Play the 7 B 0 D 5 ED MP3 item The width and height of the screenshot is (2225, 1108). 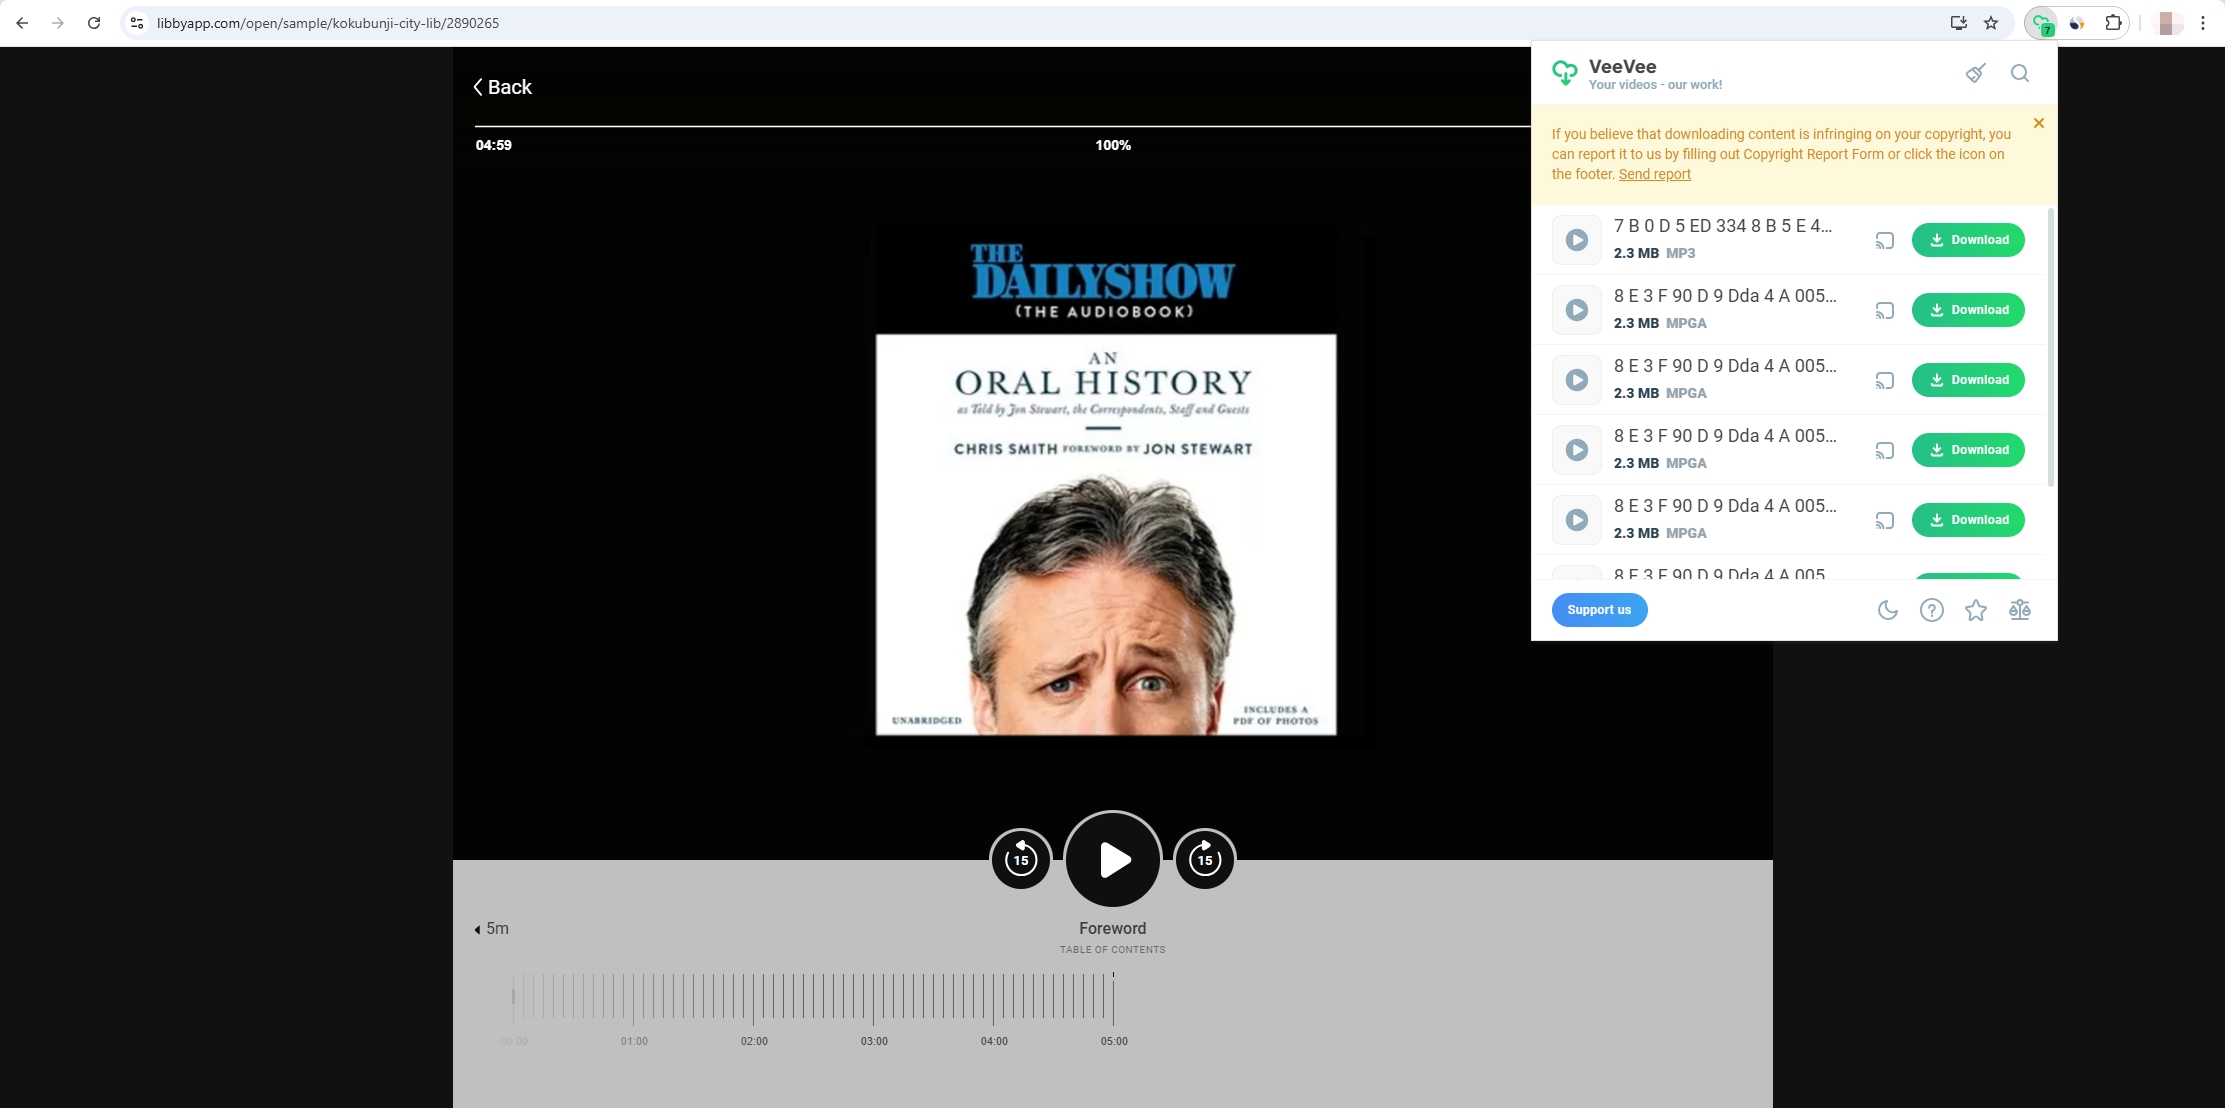[x=1576, y=240]
